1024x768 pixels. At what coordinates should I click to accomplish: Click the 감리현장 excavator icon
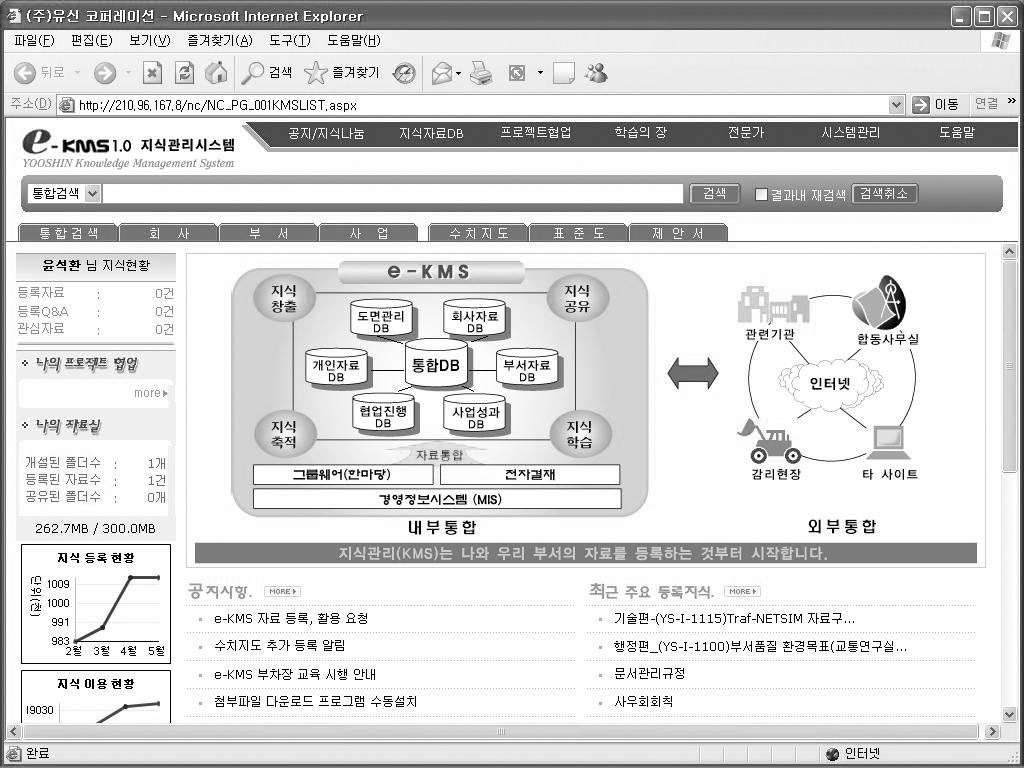coord(768,441)
